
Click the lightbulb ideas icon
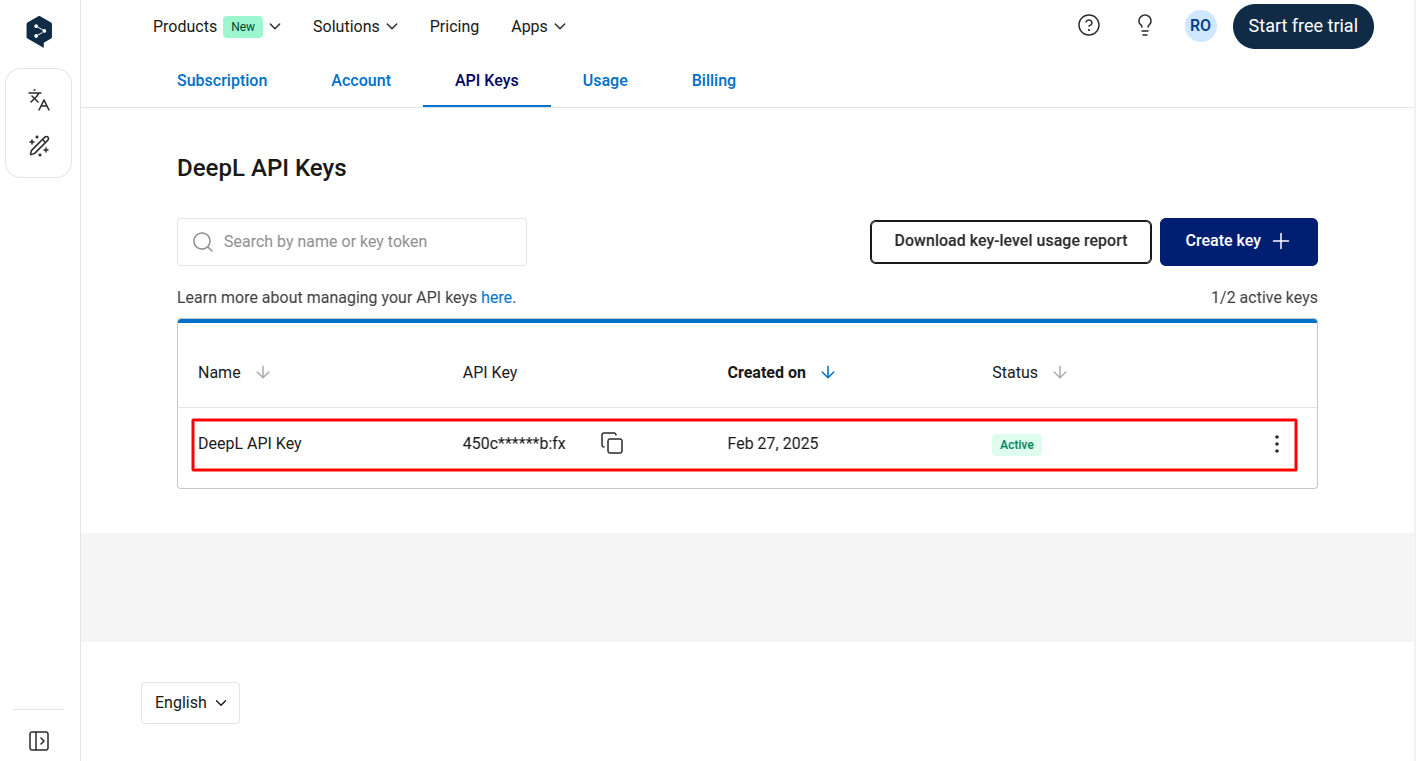[x=1146, y=26]
